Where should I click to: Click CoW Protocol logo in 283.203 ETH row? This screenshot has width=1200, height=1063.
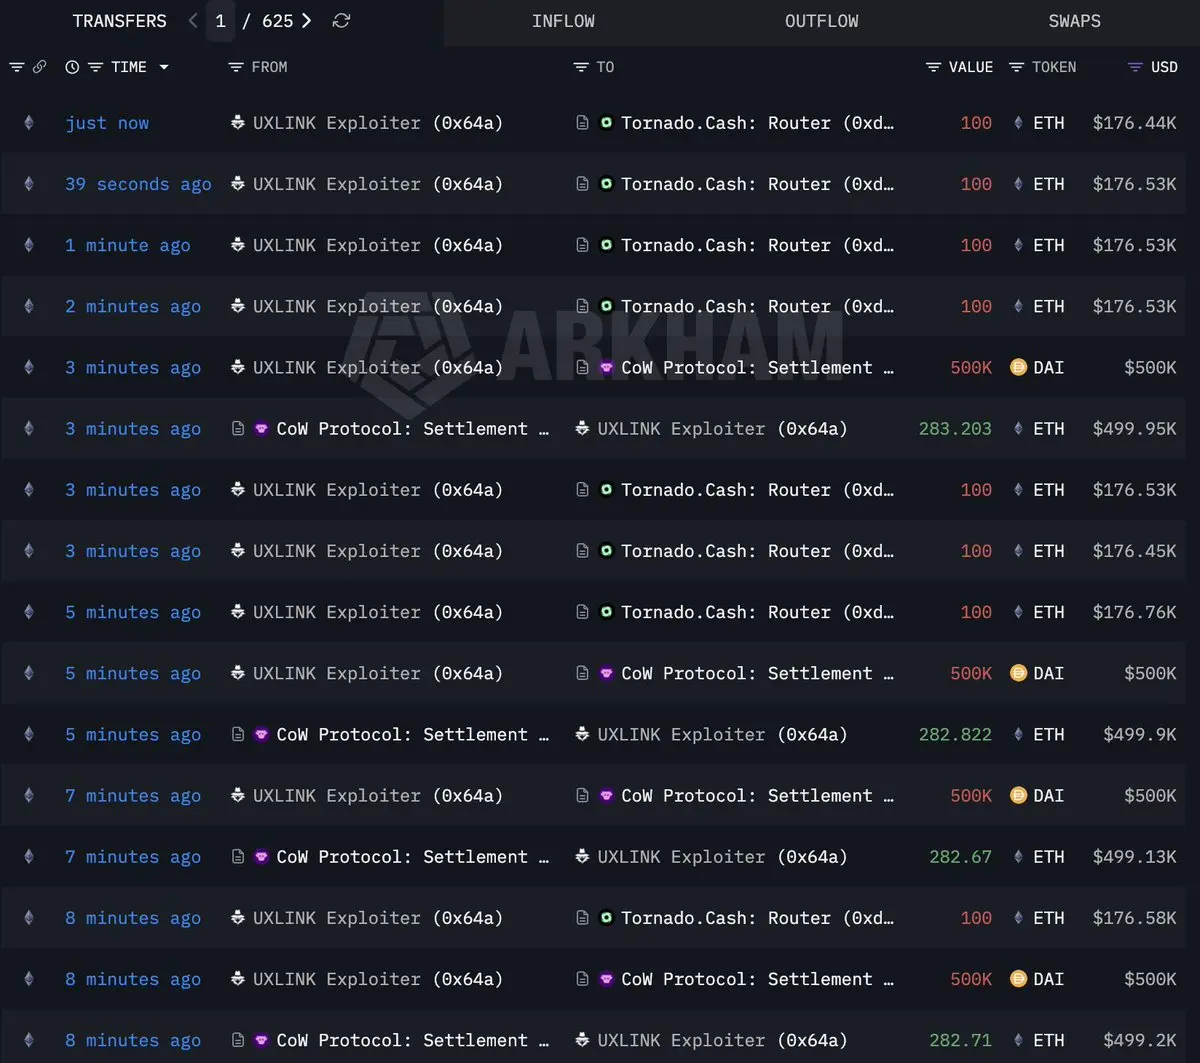point(261,428)
